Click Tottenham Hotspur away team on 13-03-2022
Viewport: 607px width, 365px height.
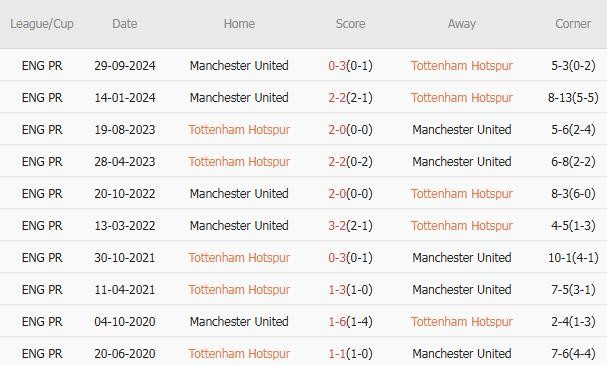[x=461, y=226]
